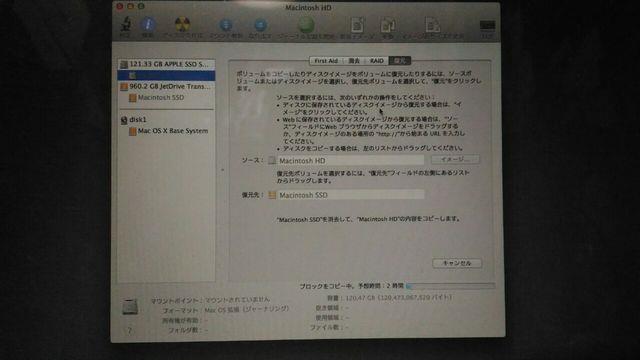Click the 復元先: label

[x=252, y=195]
